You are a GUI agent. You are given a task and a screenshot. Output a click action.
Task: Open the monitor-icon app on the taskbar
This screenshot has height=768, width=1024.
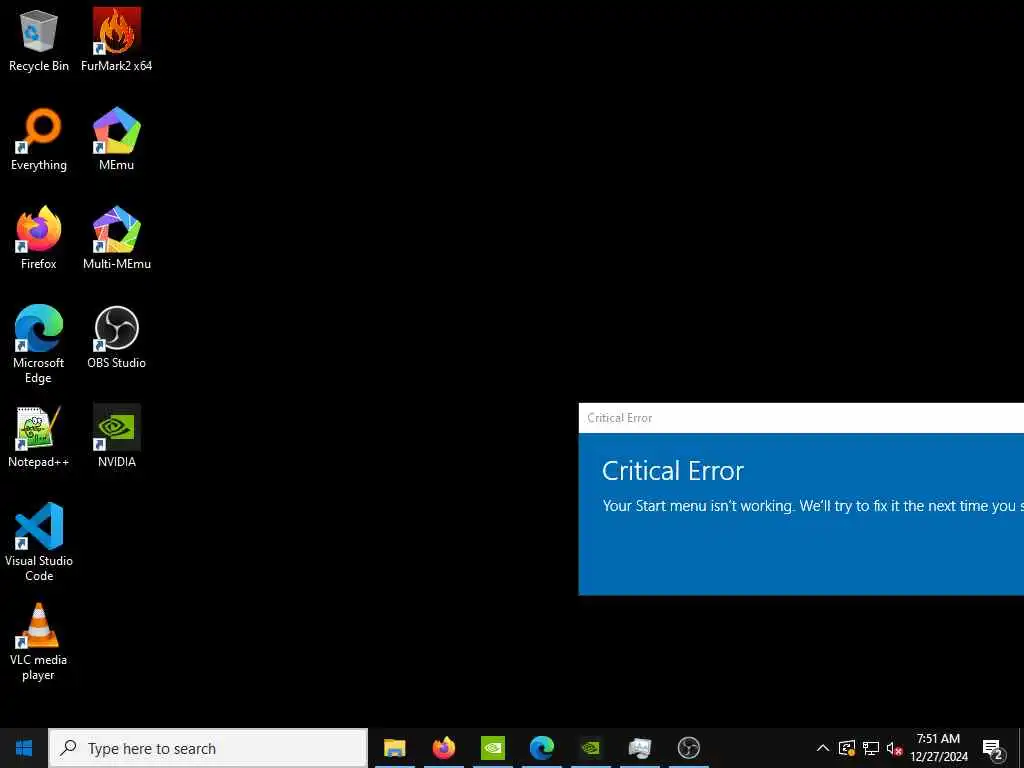point(639,748)
